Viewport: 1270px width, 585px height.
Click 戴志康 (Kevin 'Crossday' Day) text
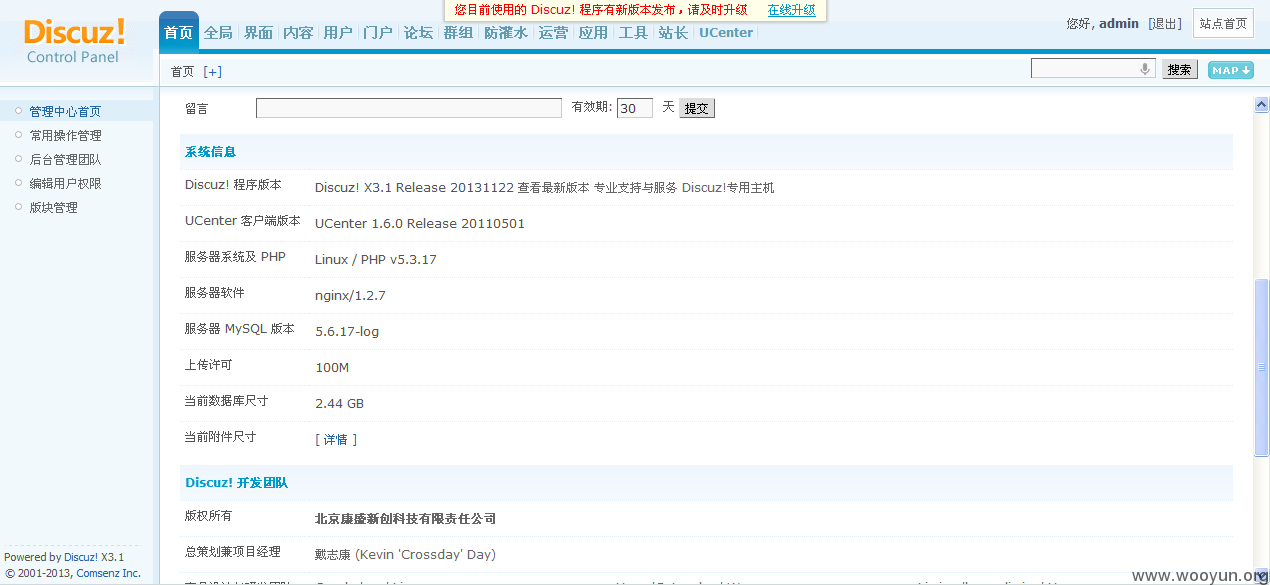pyautogui.click(x=405, y=555)
